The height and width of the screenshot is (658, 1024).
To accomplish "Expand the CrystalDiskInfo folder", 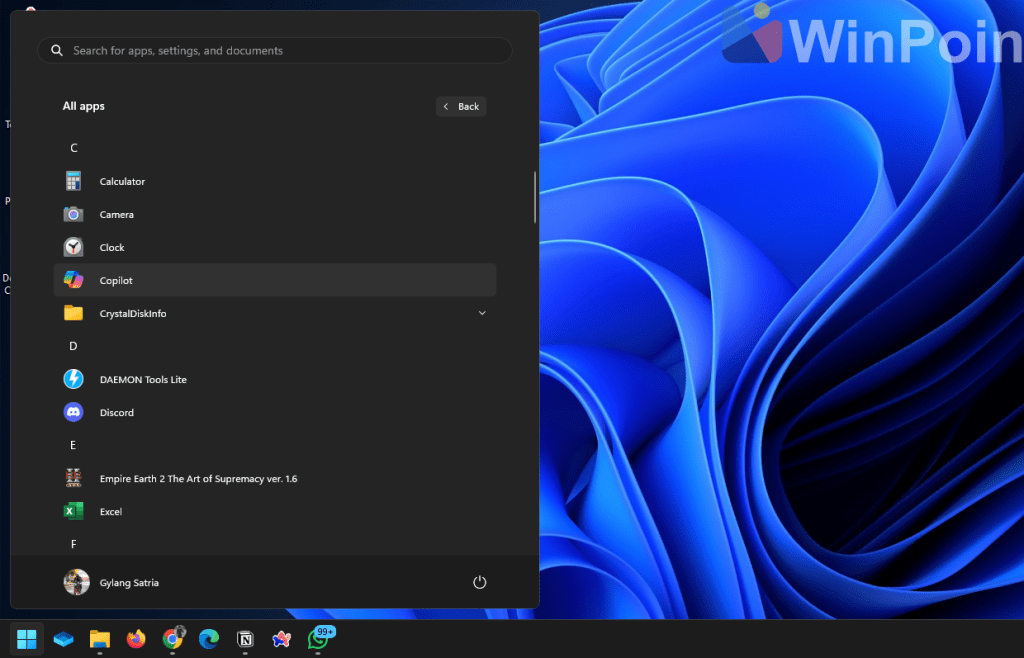I will [x=482, y=313].
